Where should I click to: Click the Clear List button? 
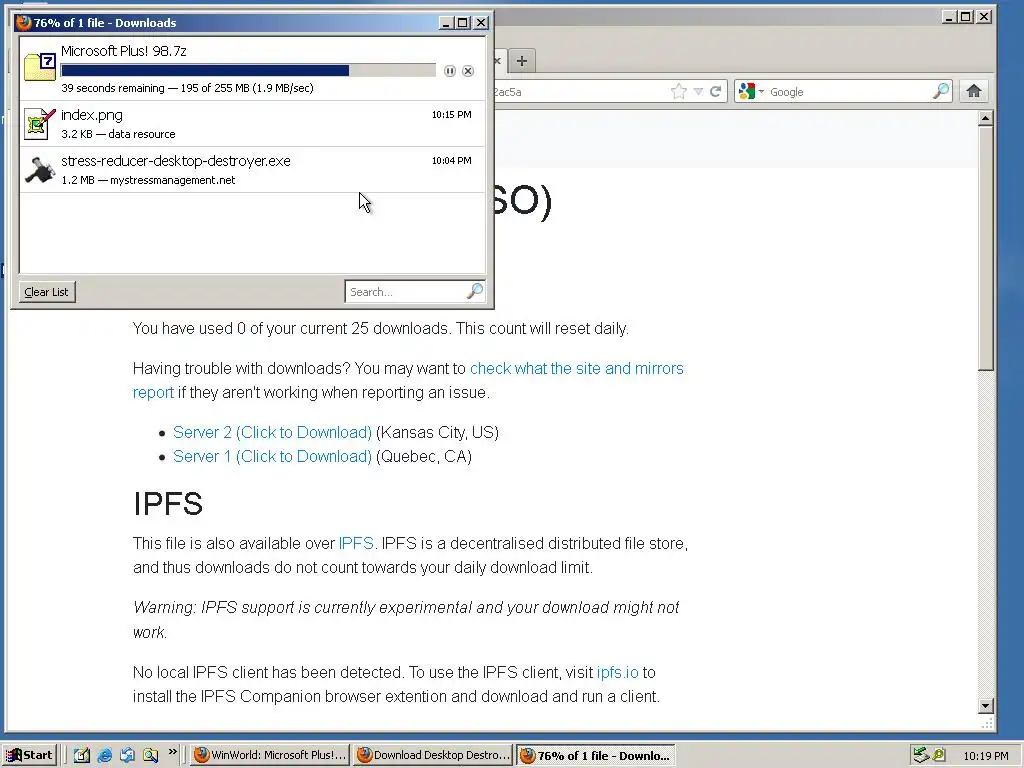pos(46,292)
